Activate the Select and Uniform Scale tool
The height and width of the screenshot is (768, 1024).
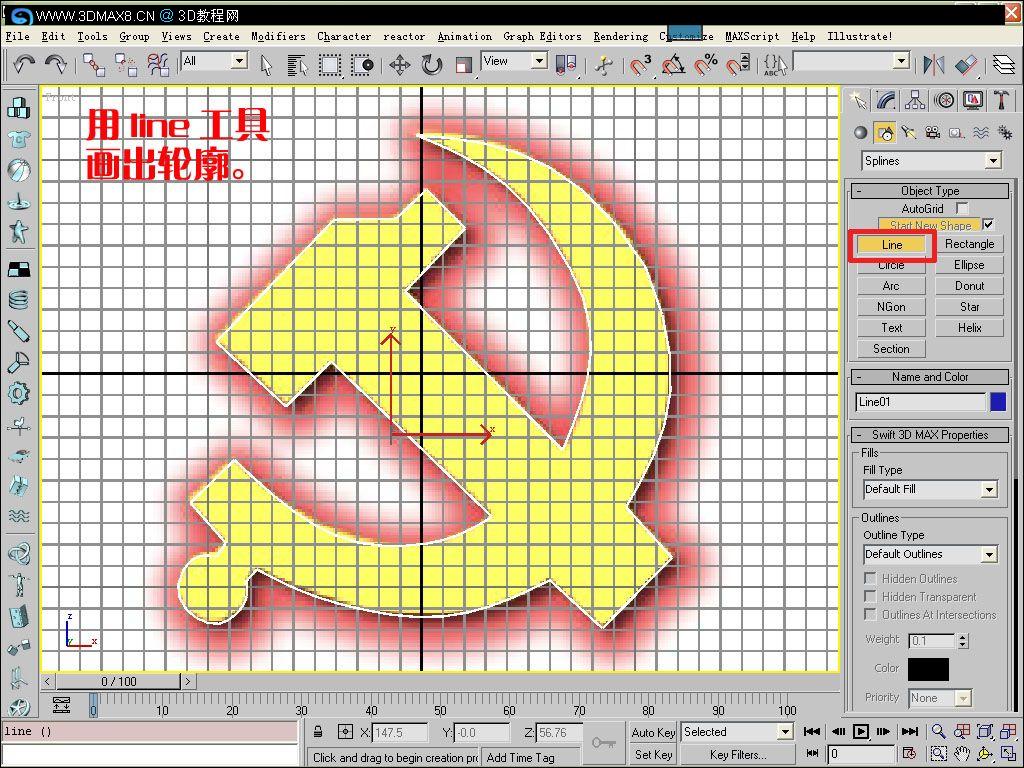464,65
